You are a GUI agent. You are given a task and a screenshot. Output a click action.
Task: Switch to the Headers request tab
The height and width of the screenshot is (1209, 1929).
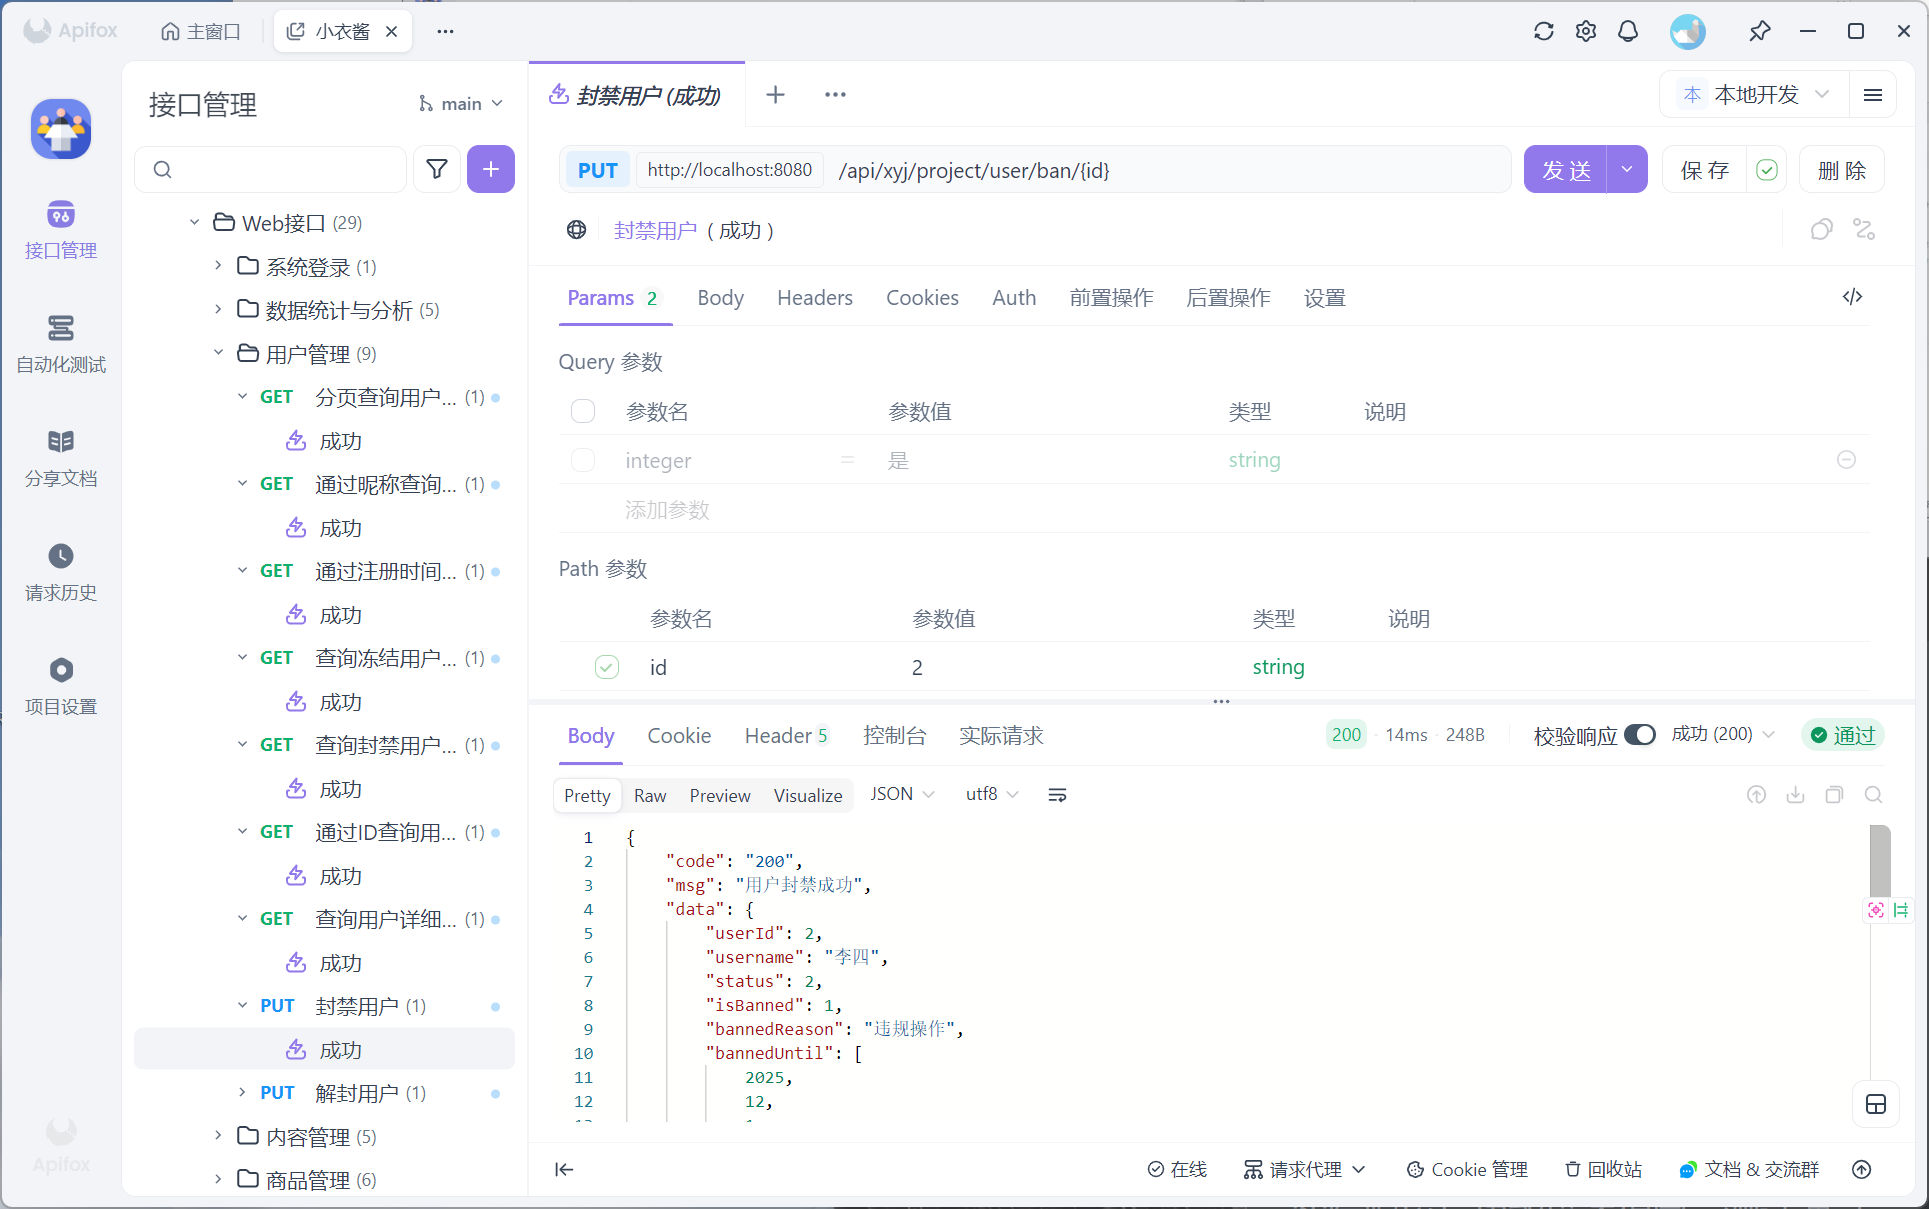814,298
